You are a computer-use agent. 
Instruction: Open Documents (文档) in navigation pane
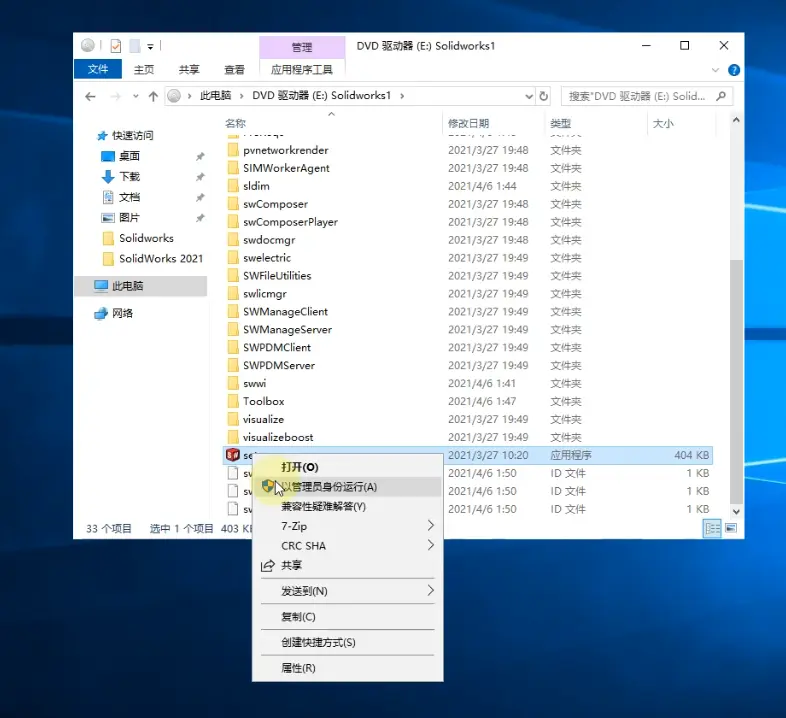tap(129, 197)
